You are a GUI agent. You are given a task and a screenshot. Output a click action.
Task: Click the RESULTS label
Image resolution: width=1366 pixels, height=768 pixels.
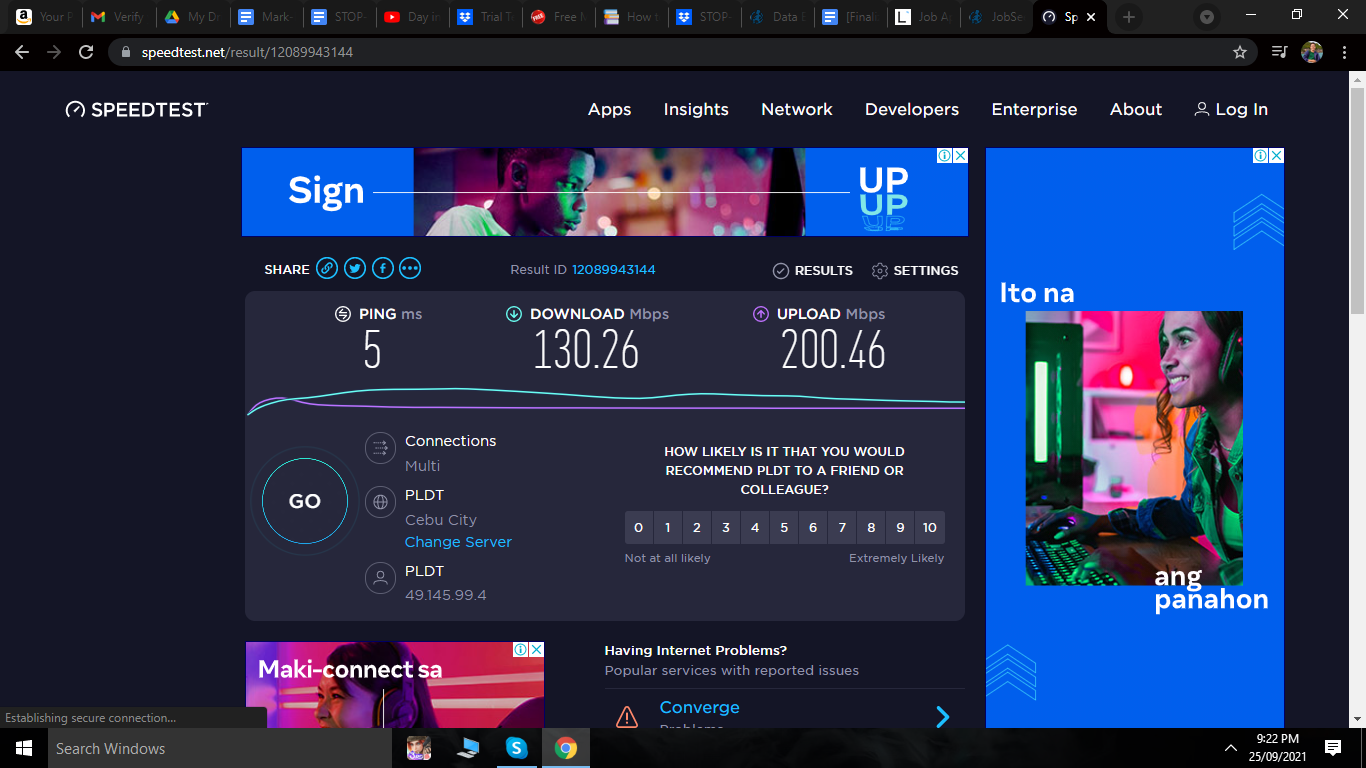(824, 271)
